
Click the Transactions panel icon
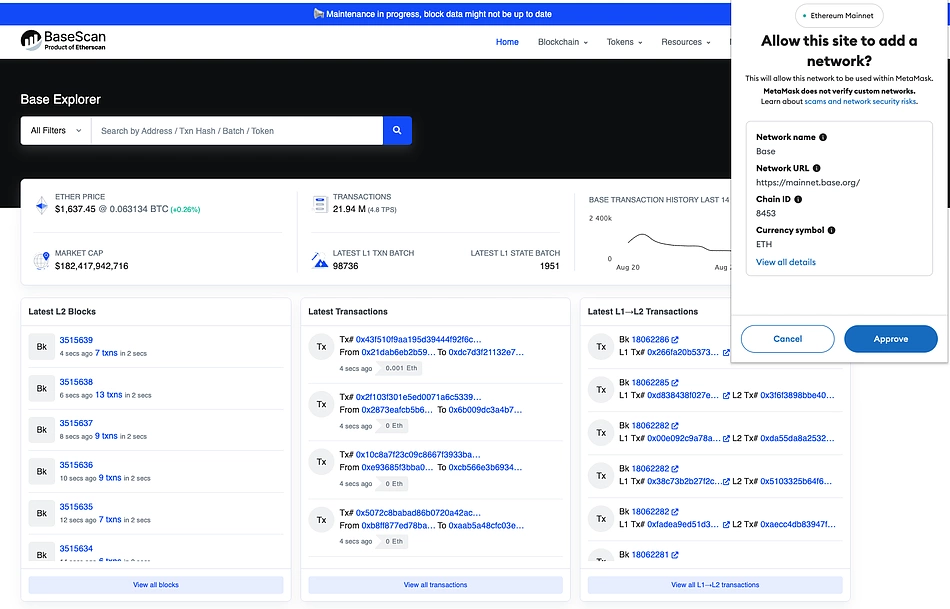coord(320,203)
